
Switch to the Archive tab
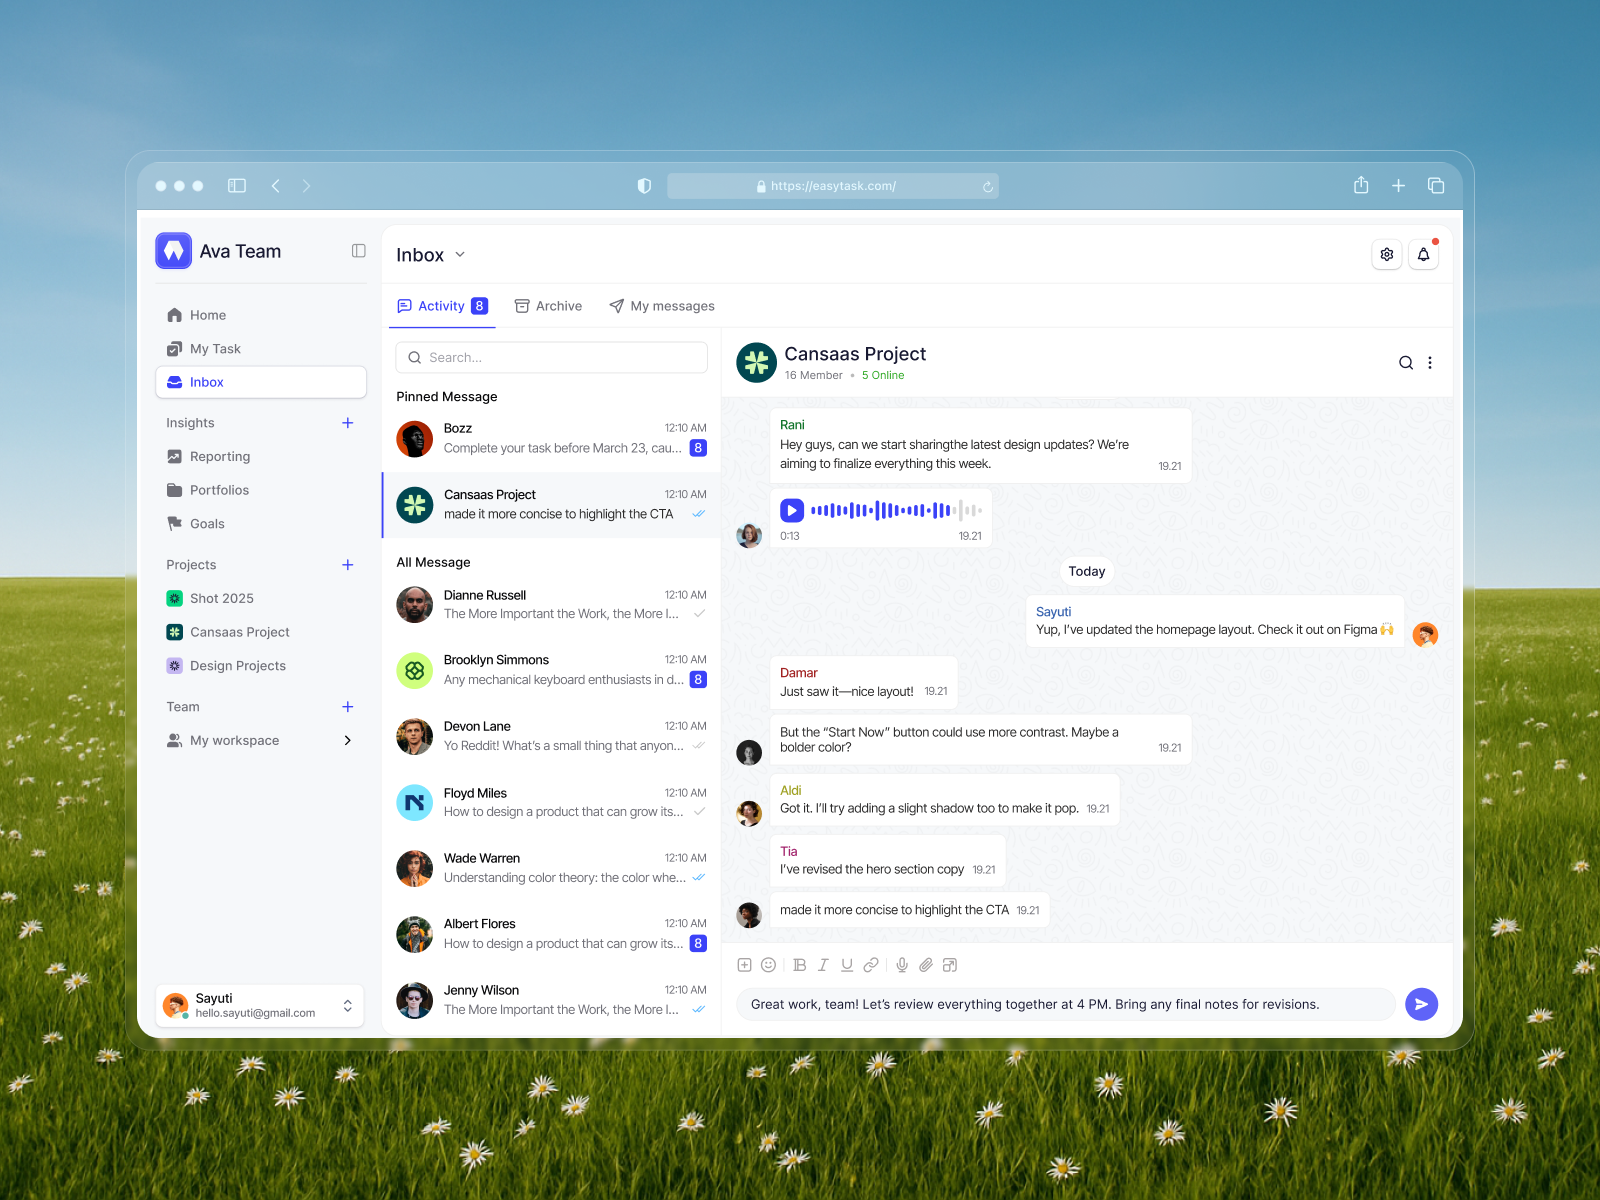548,306
